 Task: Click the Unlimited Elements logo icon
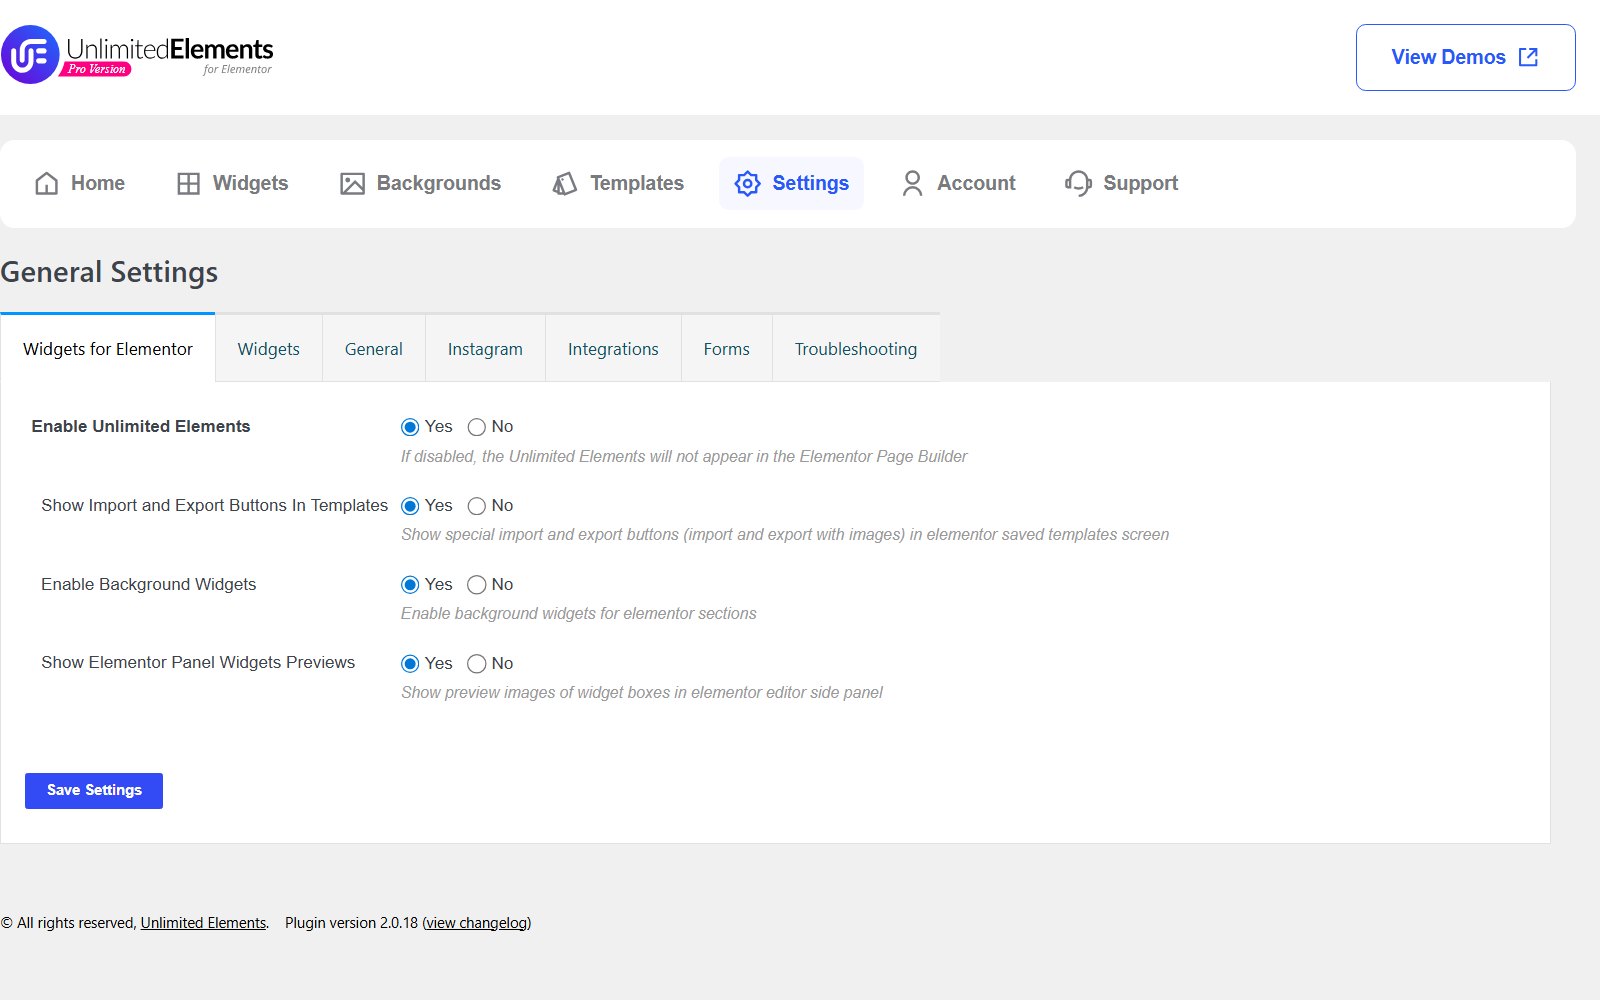click(x=30, y=55)
